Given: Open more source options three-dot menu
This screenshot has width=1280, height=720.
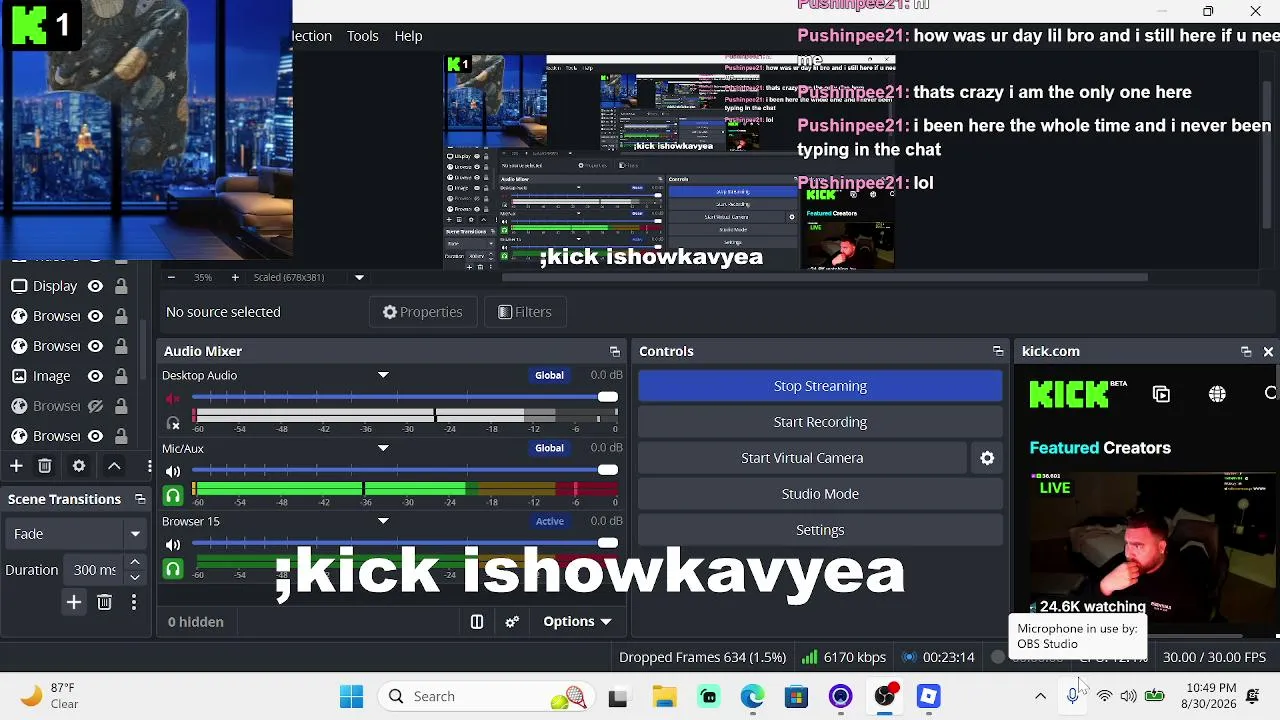Looking at the screenshot, I should (149, 466).
